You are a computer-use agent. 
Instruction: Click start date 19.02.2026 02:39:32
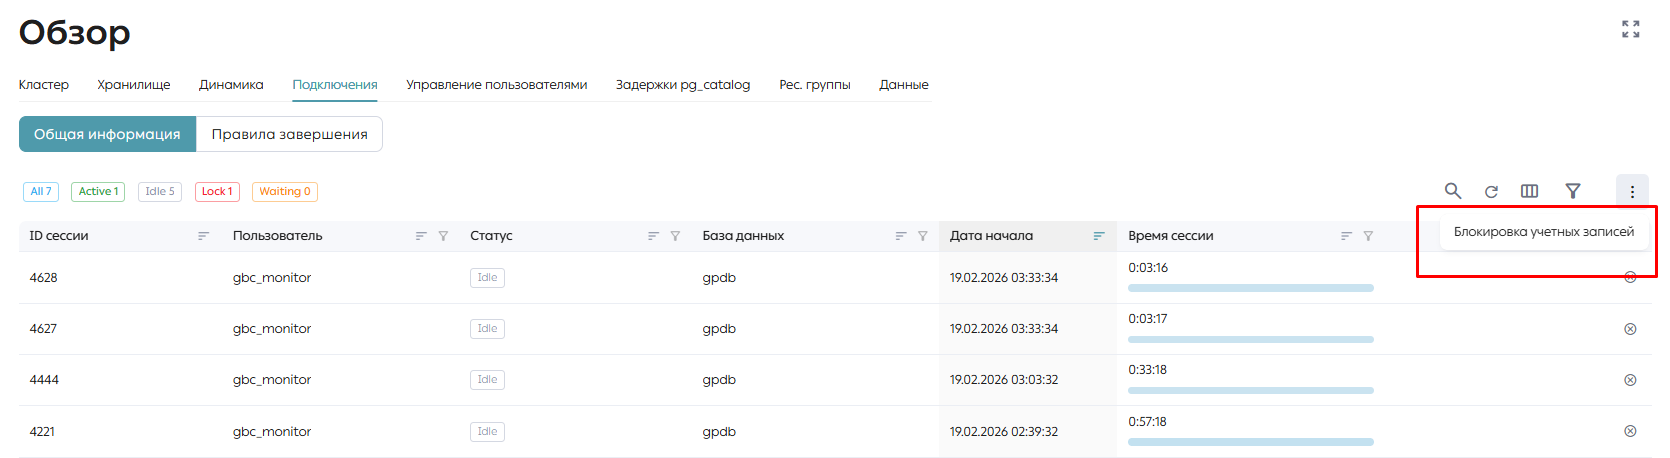[x=1004, y=432]
